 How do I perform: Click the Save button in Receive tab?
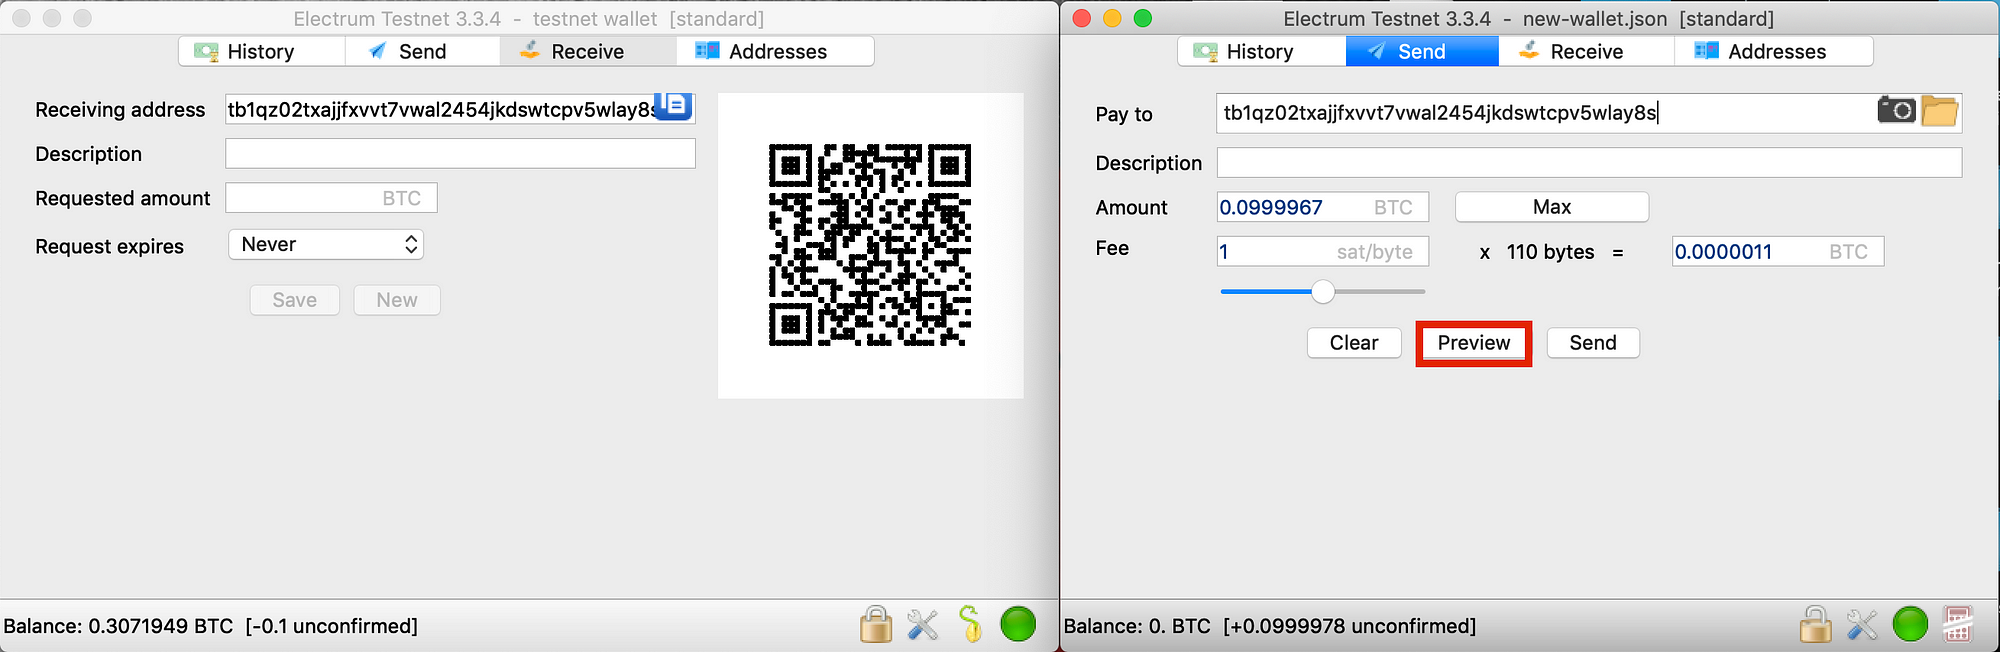pos(295,300)
